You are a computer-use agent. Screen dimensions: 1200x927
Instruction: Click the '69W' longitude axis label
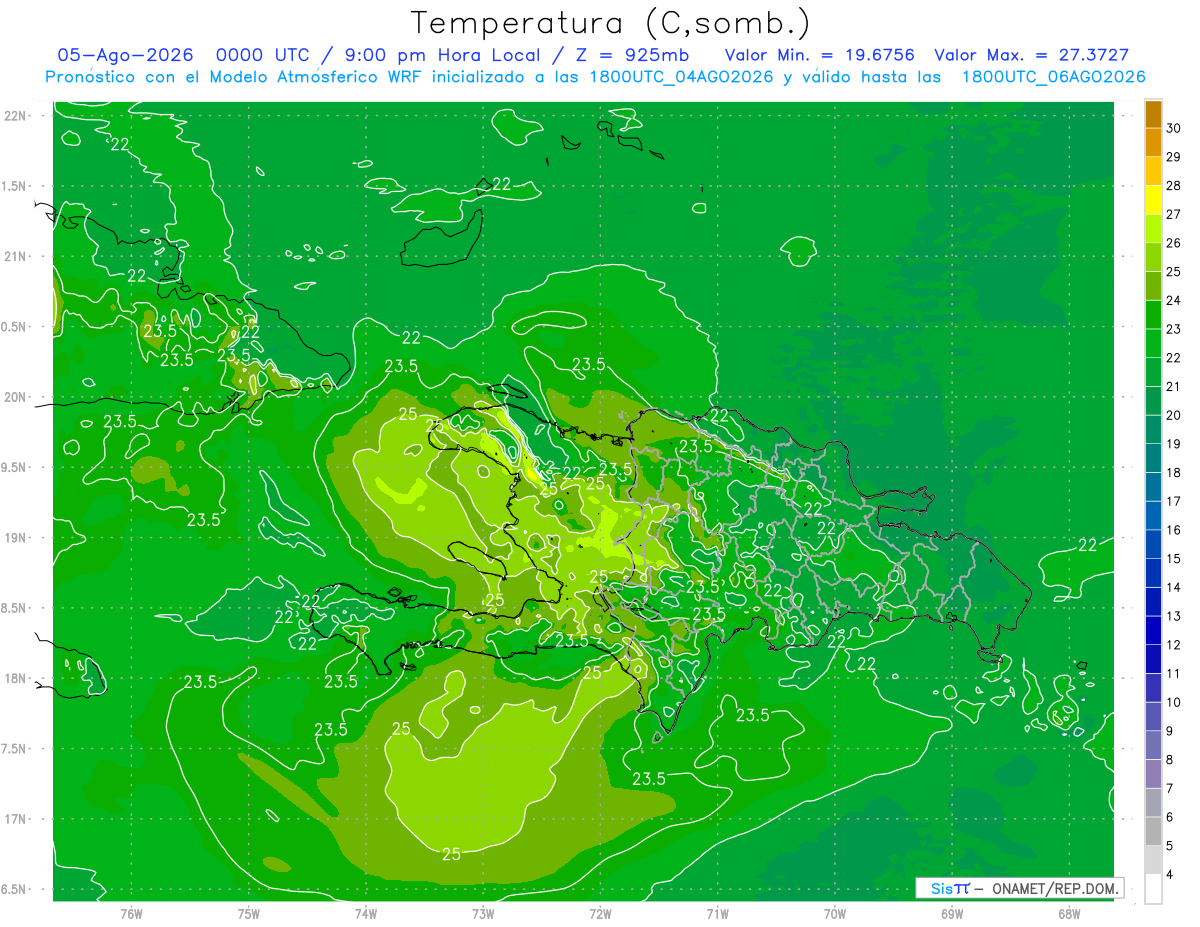click(951, 914)
